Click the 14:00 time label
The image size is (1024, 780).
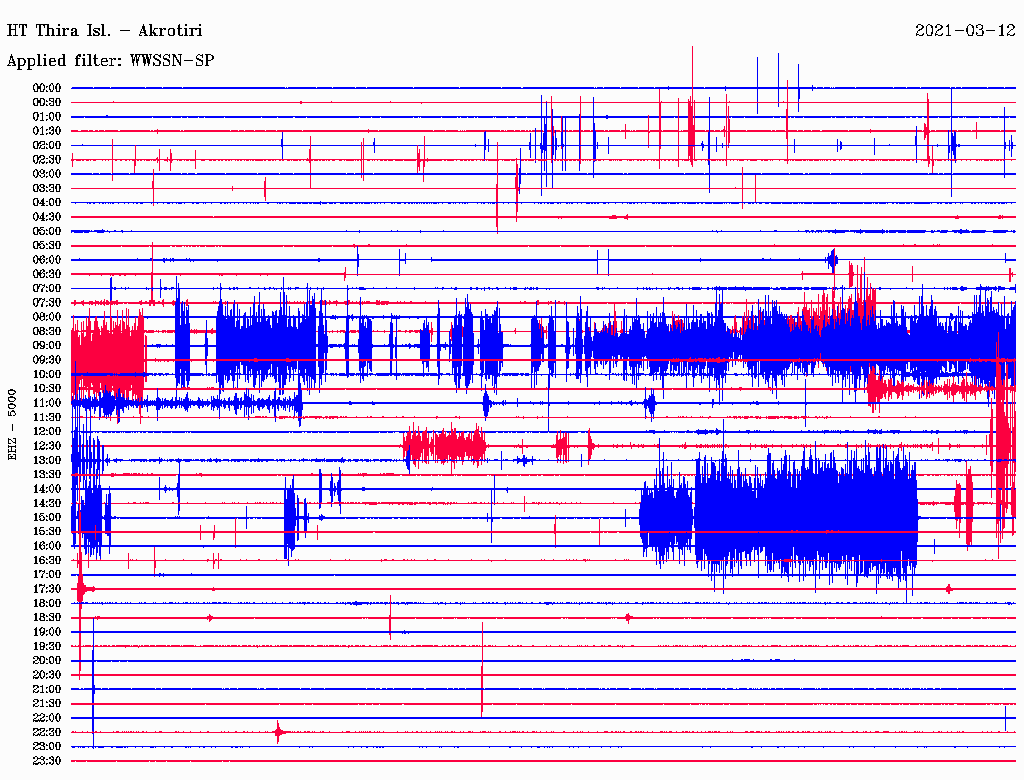coord(47,489)
